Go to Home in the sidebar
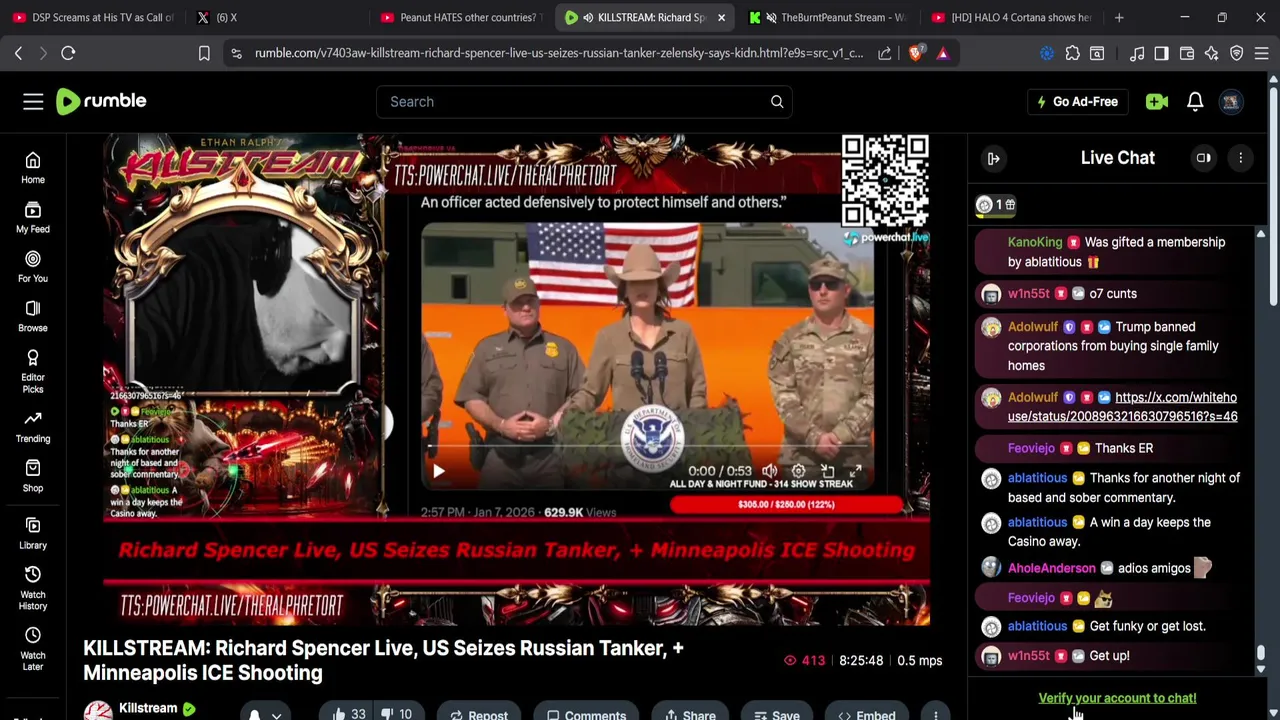 [33, 168]
